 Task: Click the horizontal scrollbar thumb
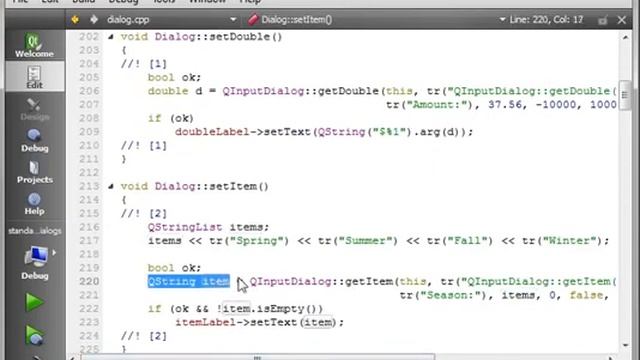(257, 357)
